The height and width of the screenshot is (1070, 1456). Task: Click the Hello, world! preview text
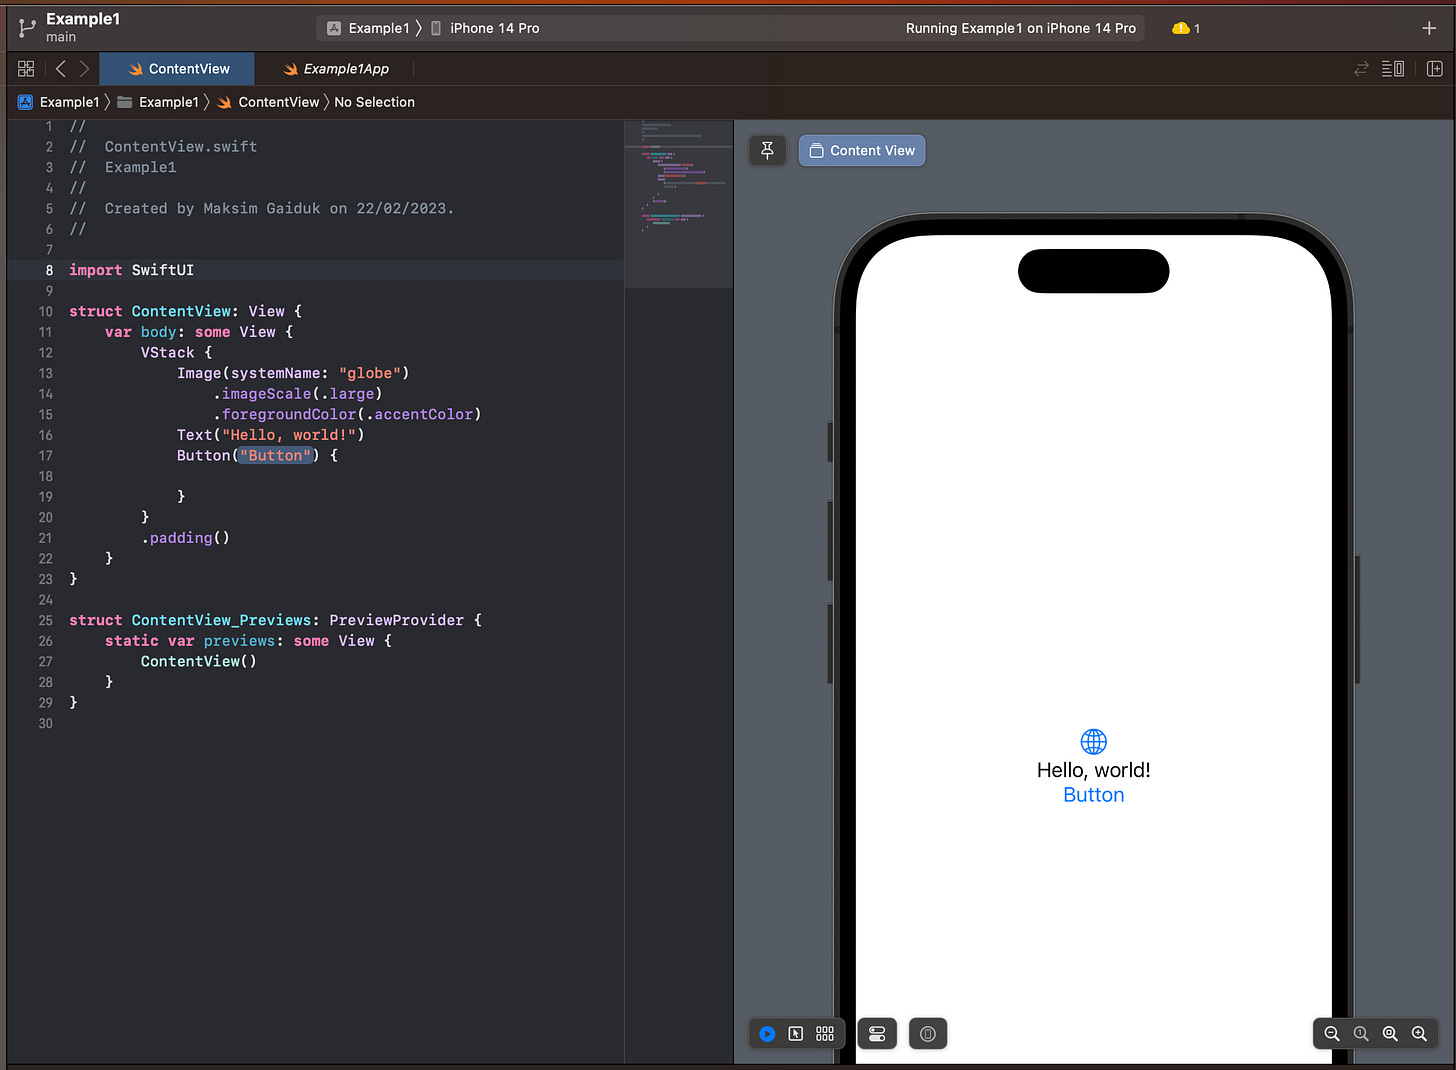[x=1094, y=770]
